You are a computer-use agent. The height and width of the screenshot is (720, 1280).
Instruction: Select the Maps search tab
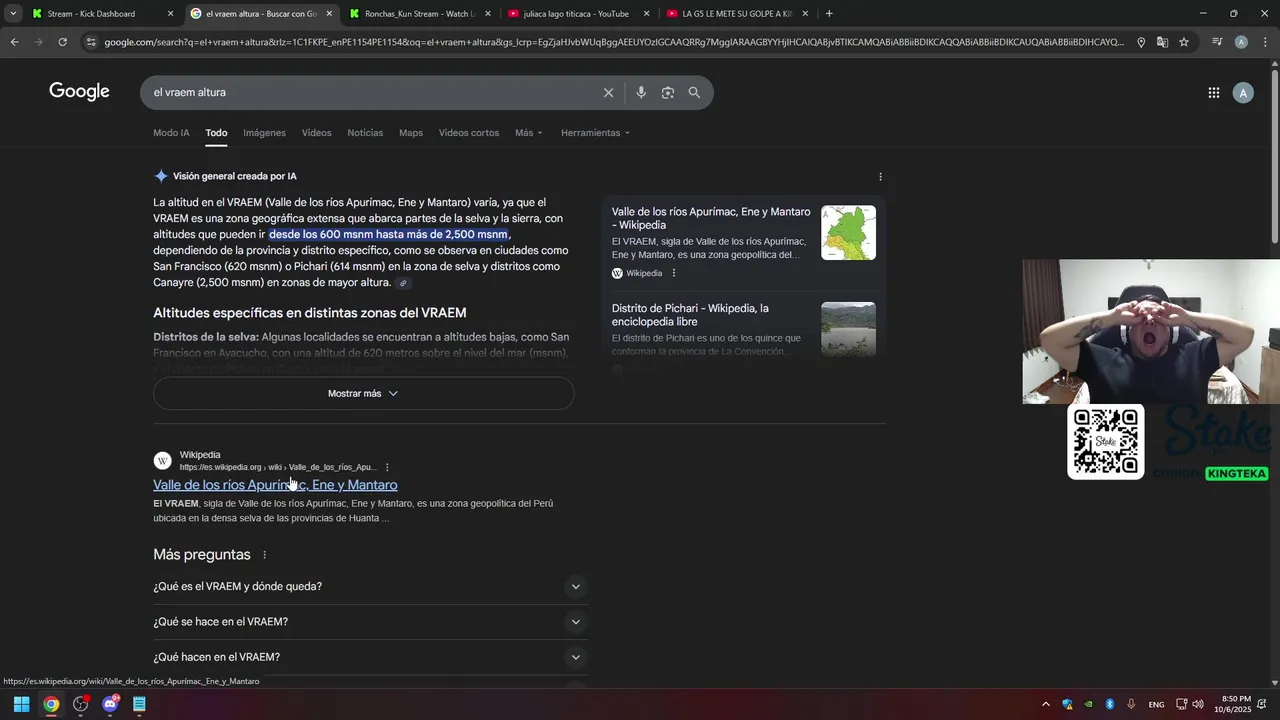point(411,133)
